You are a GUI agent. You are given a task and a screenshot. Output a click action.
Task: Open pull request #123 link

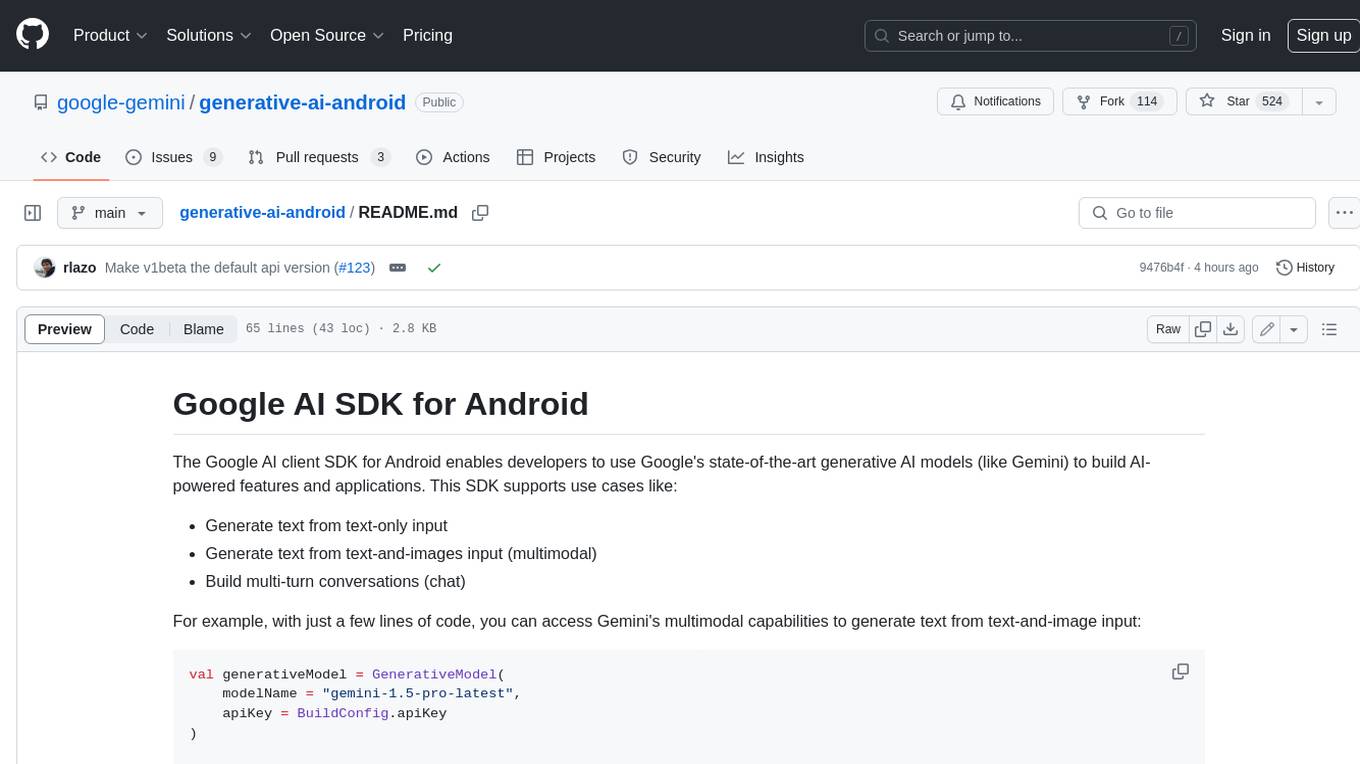355,268
